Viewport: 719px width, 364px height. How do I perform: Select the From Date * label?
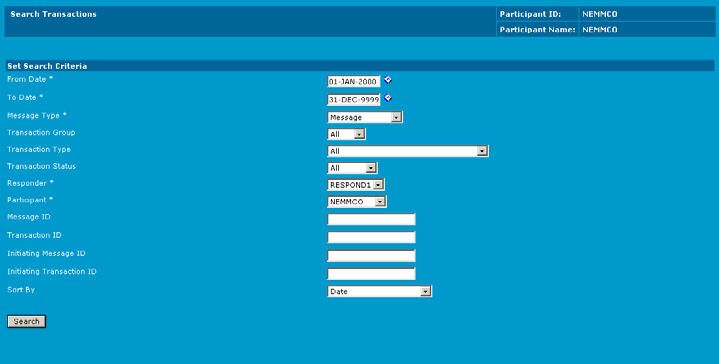click(30, 79)
